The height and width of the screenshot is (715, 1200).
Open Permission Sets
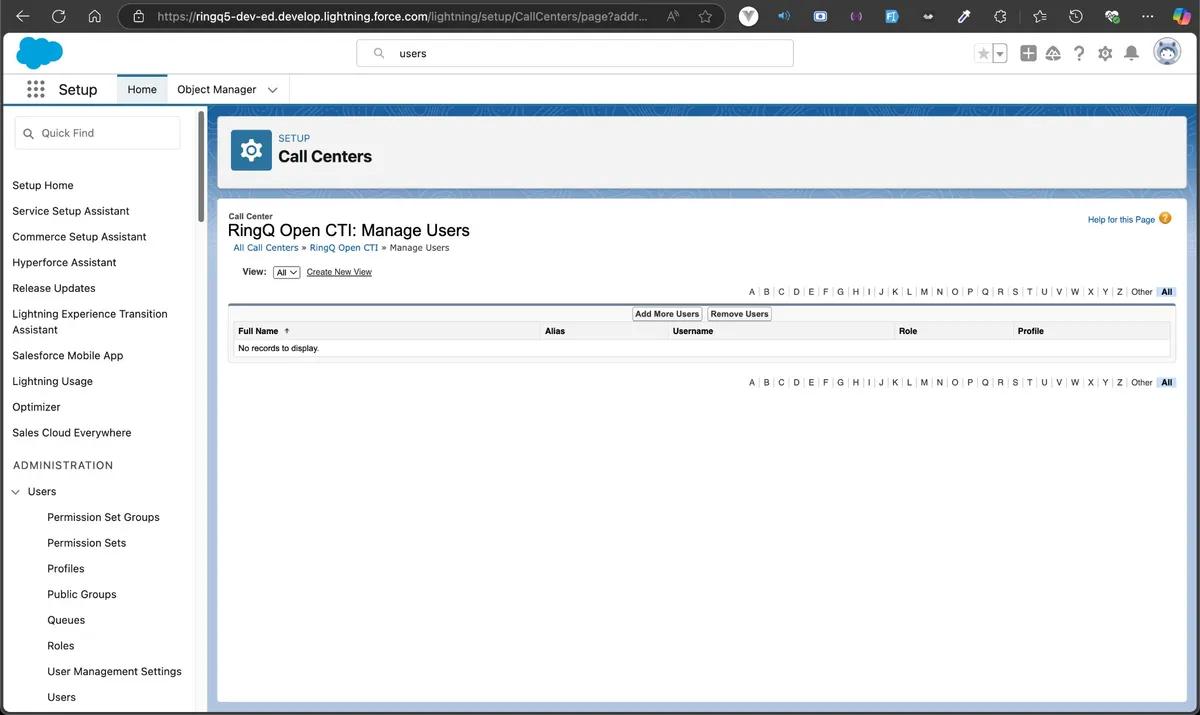click(x=87, y=543)
